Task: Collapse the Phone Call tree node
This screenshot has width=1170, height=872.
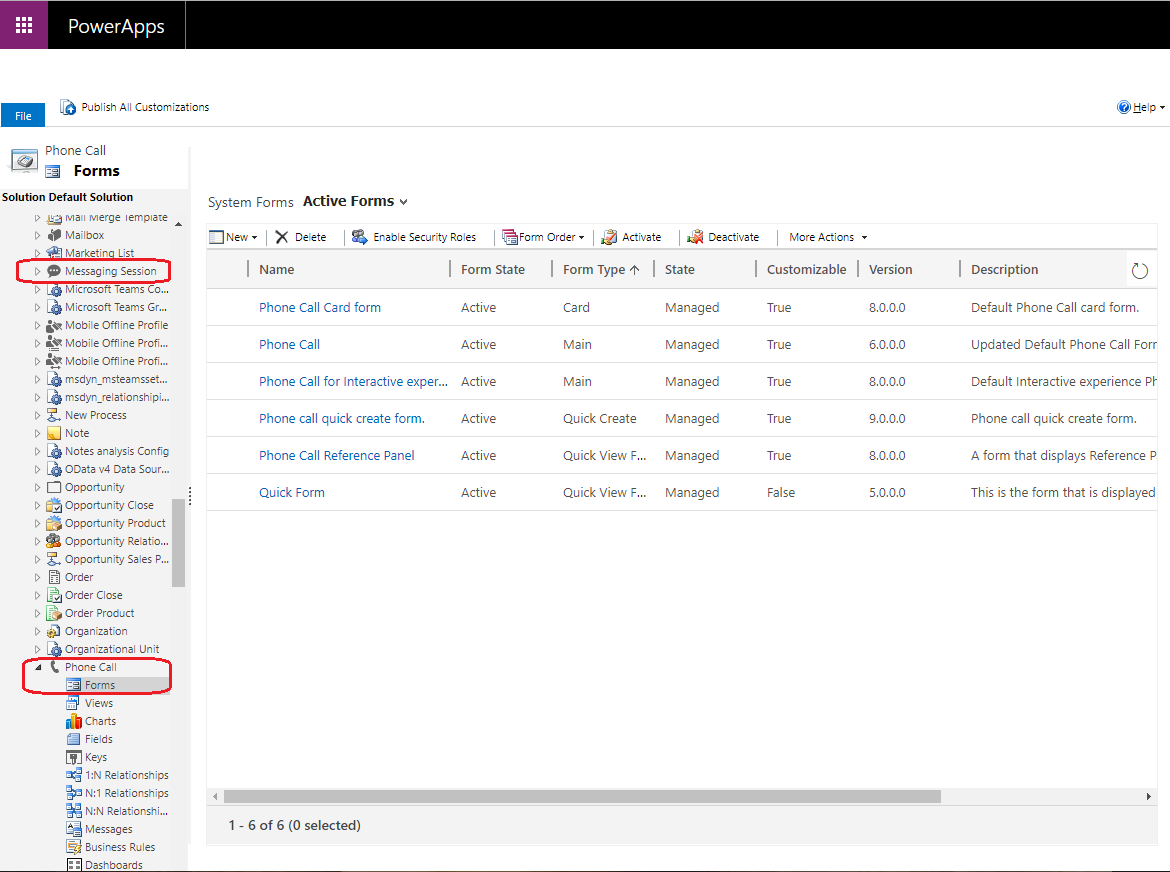Action: click(x=38, y=668)
